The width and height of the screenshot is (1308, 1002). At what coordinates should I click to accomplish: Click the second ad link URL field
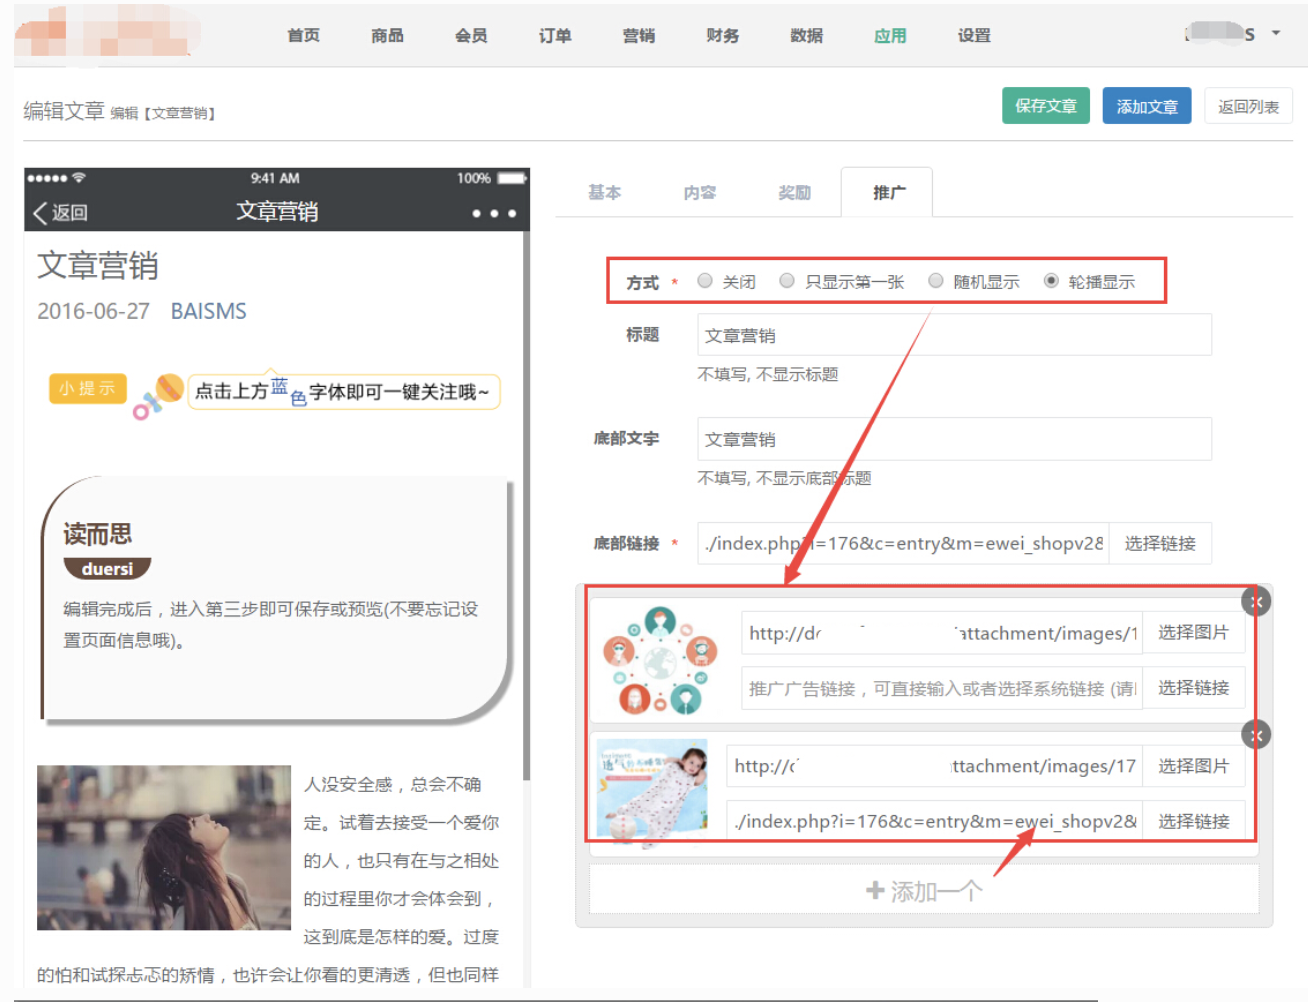pyautogui.click(x=934, y=821)
